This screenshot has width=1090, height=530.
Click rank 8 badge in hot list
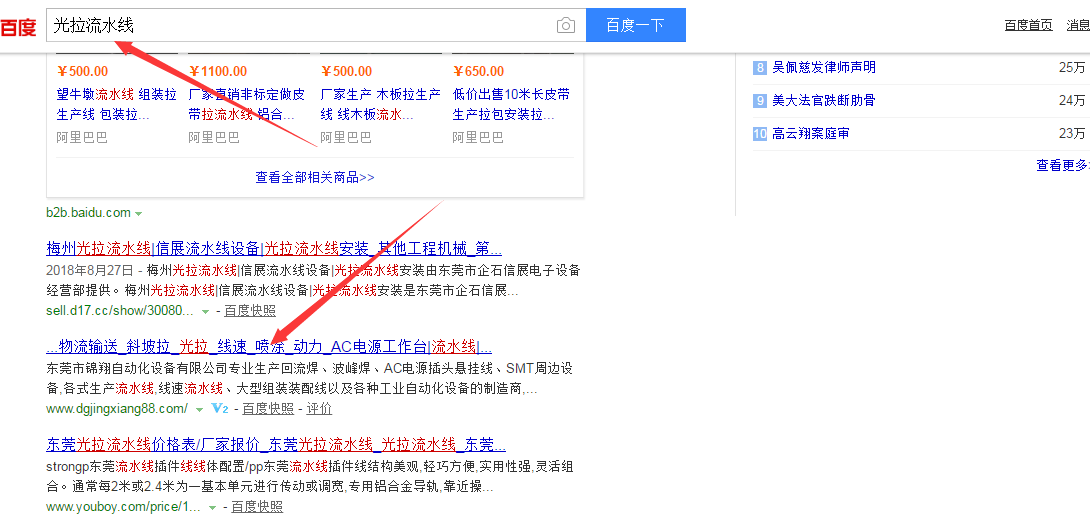click(760, 67)
